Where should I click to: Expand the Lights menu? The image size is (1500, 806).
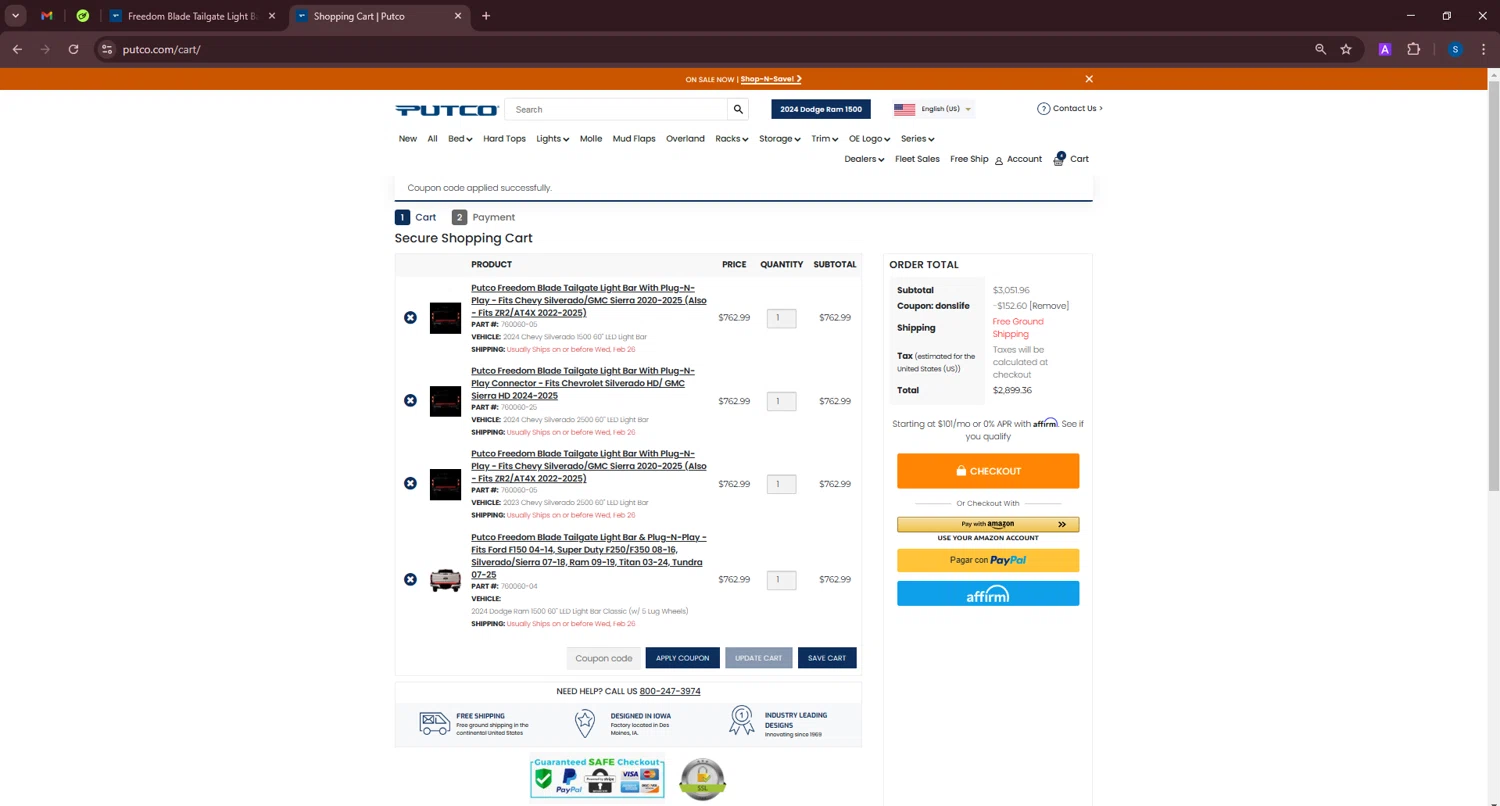(x=552, y=139)
